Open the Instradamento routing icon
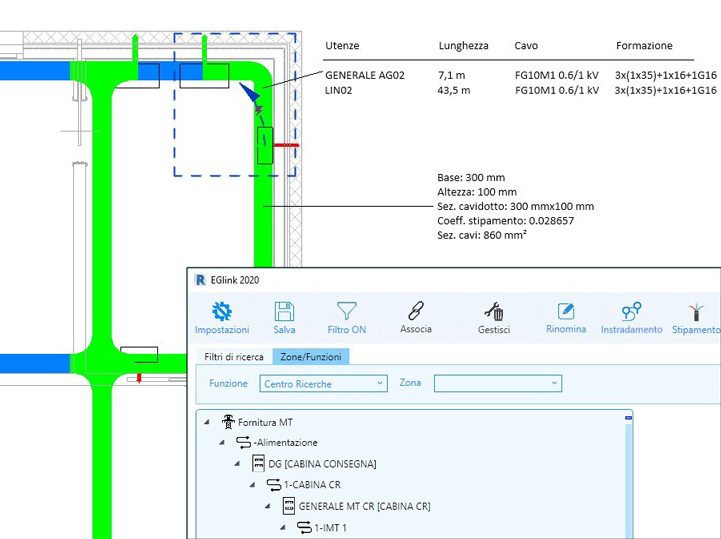The width and height of the screenshot is (721, 539). coord(631,311)
